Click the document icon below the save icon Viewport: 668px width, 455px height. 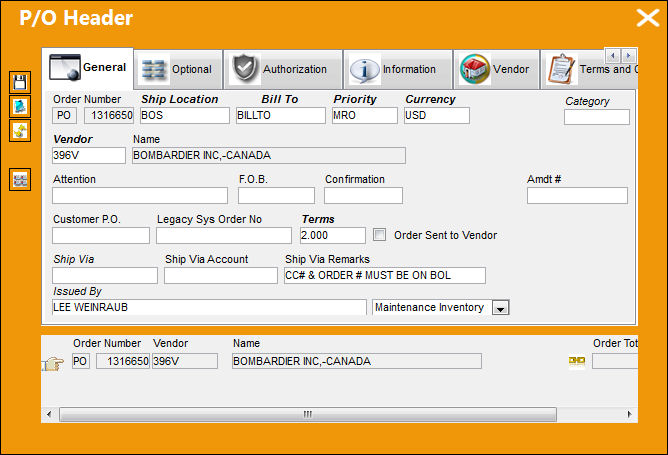20,107
